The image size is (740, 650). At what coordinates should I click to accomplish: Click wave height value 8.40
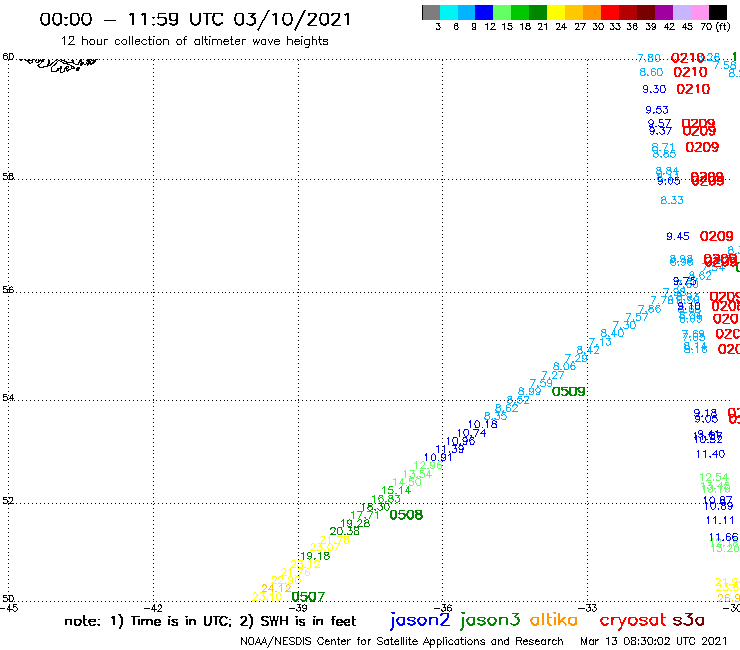pos(612,333)
